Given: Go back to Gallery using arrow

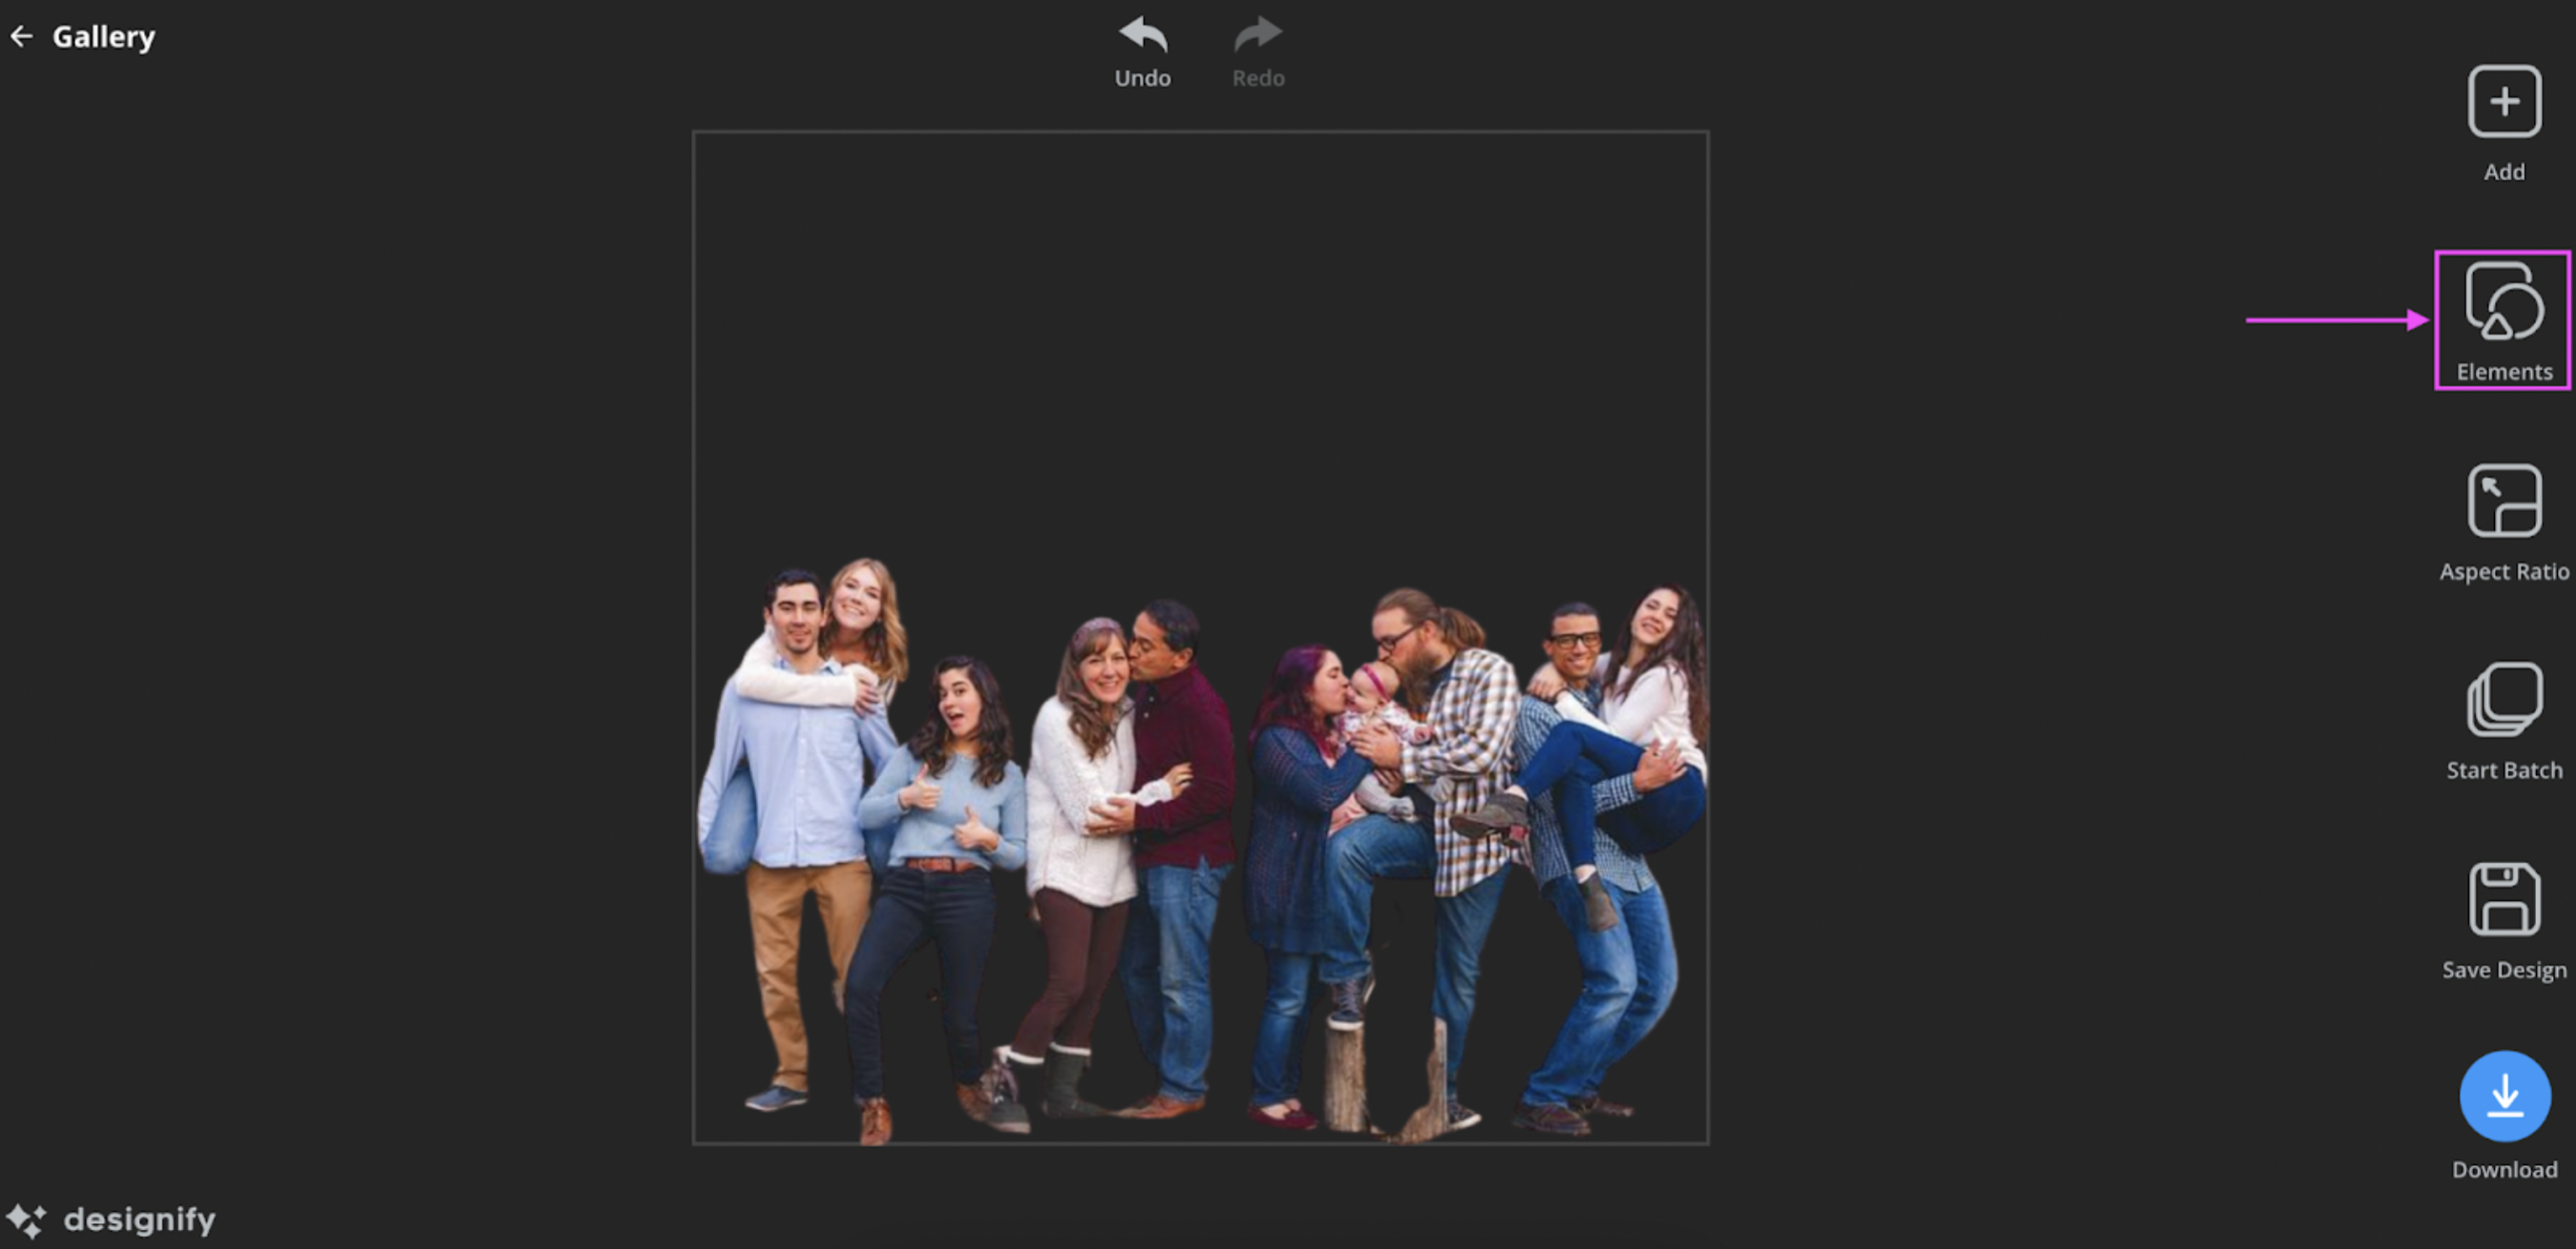Looking at the screenshot, I should pyautogui.click(x=22, y=37).
